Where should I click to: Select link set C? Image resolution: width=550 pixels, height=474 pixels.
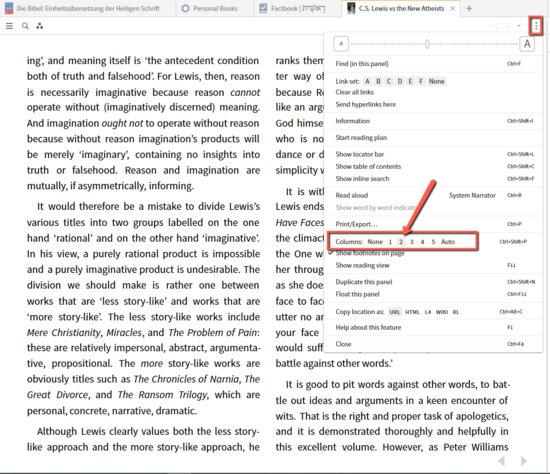pos(389,81)
